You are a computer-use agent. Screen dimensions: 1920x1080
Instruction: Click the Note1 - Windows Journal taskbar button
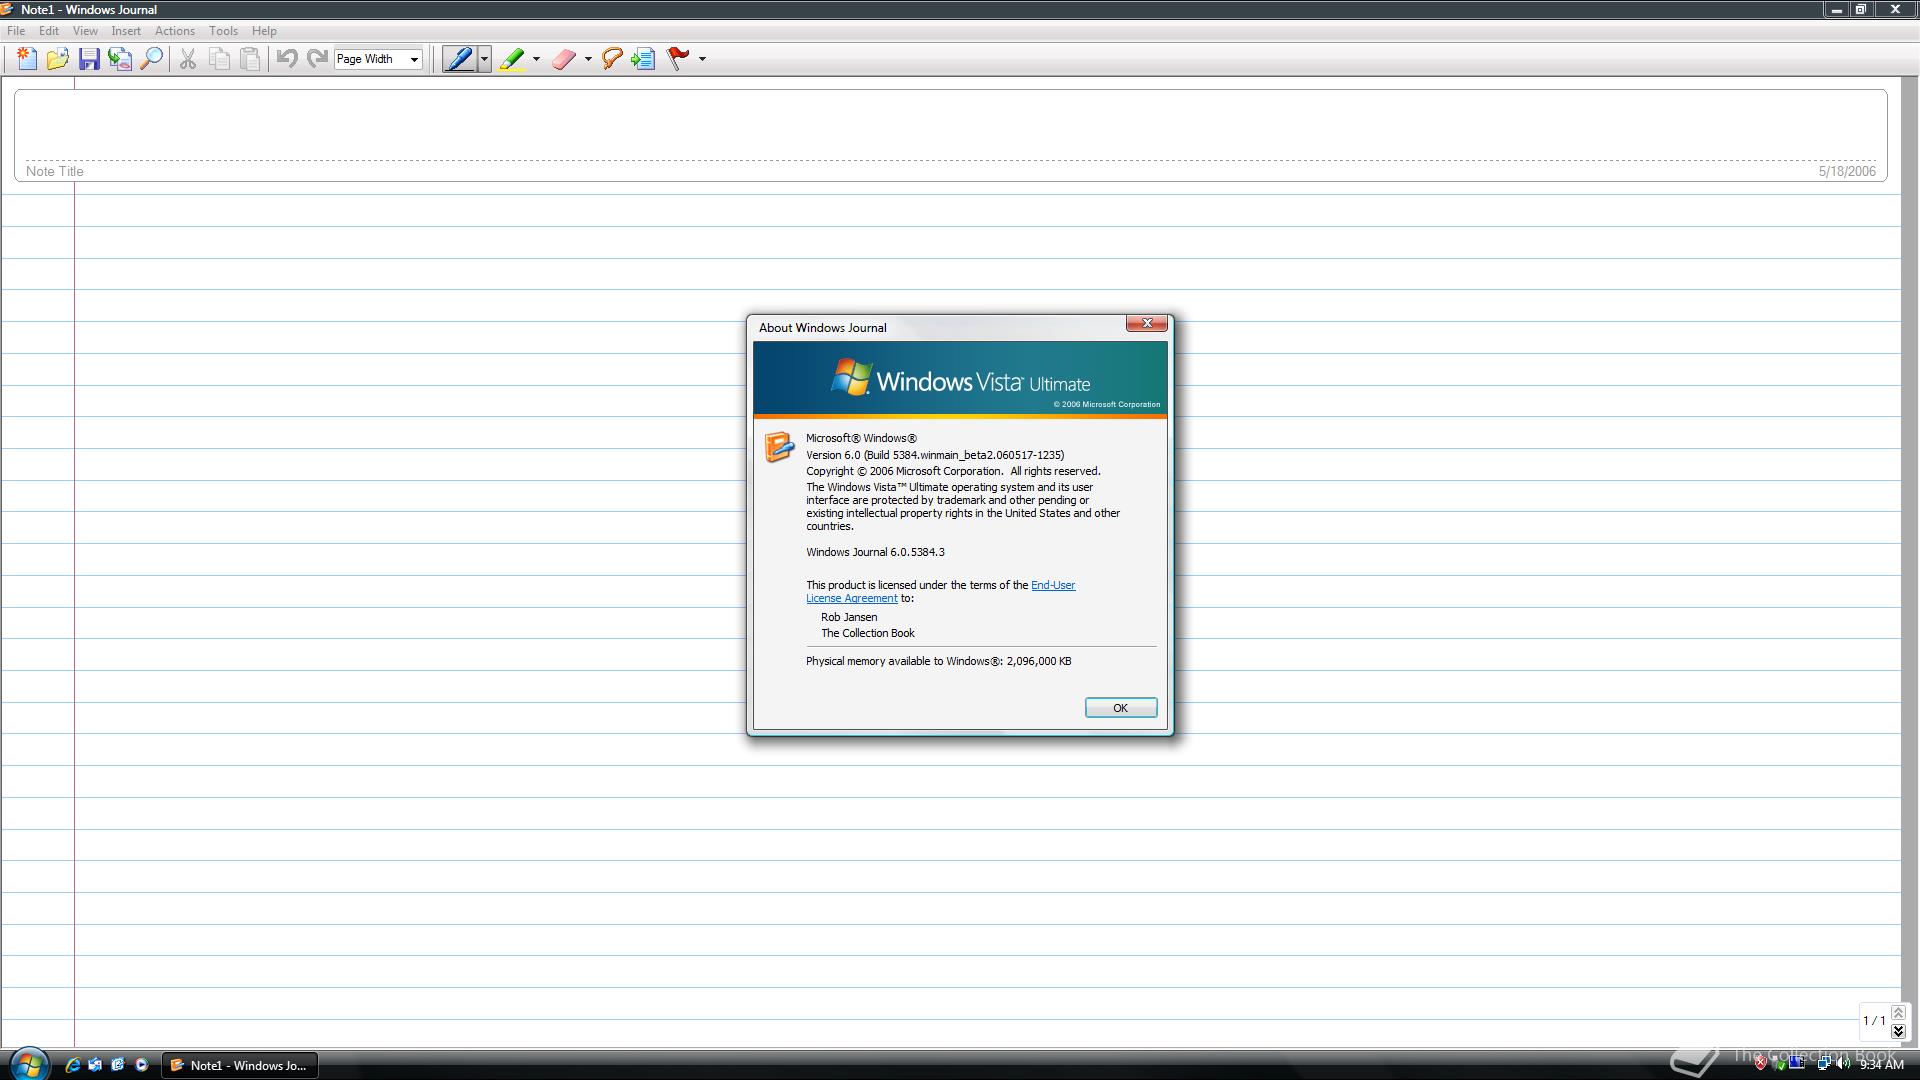pyautogui.click(x=240, y=1065)
